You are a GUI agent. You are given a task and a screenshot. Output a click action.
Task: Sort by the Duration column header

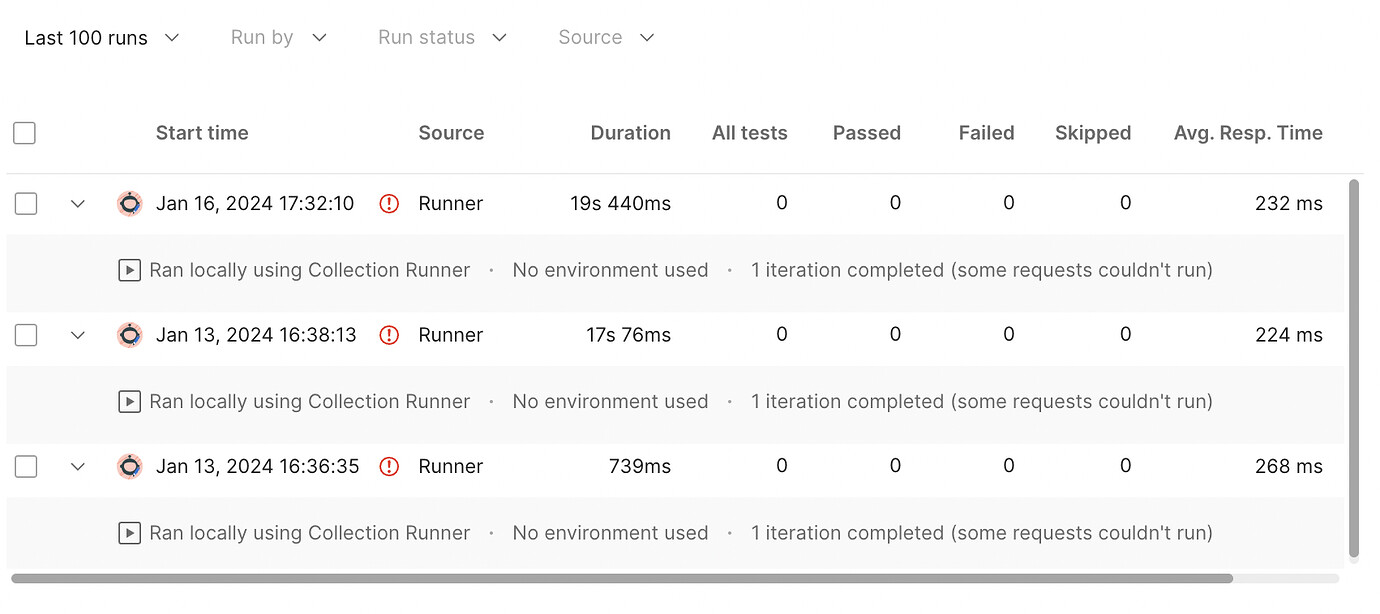tap(630, 133)
